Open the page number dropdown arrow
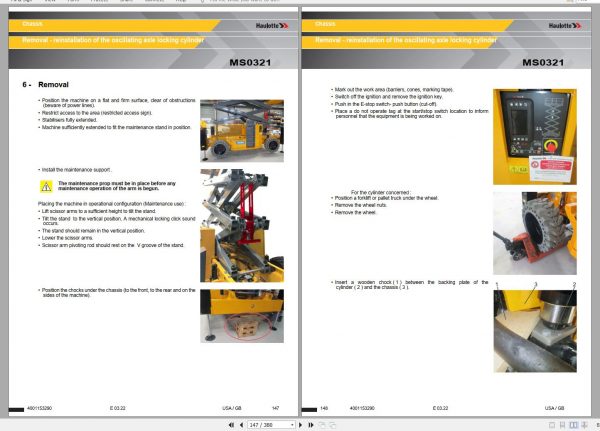The image size is (600, 431). 292,425
